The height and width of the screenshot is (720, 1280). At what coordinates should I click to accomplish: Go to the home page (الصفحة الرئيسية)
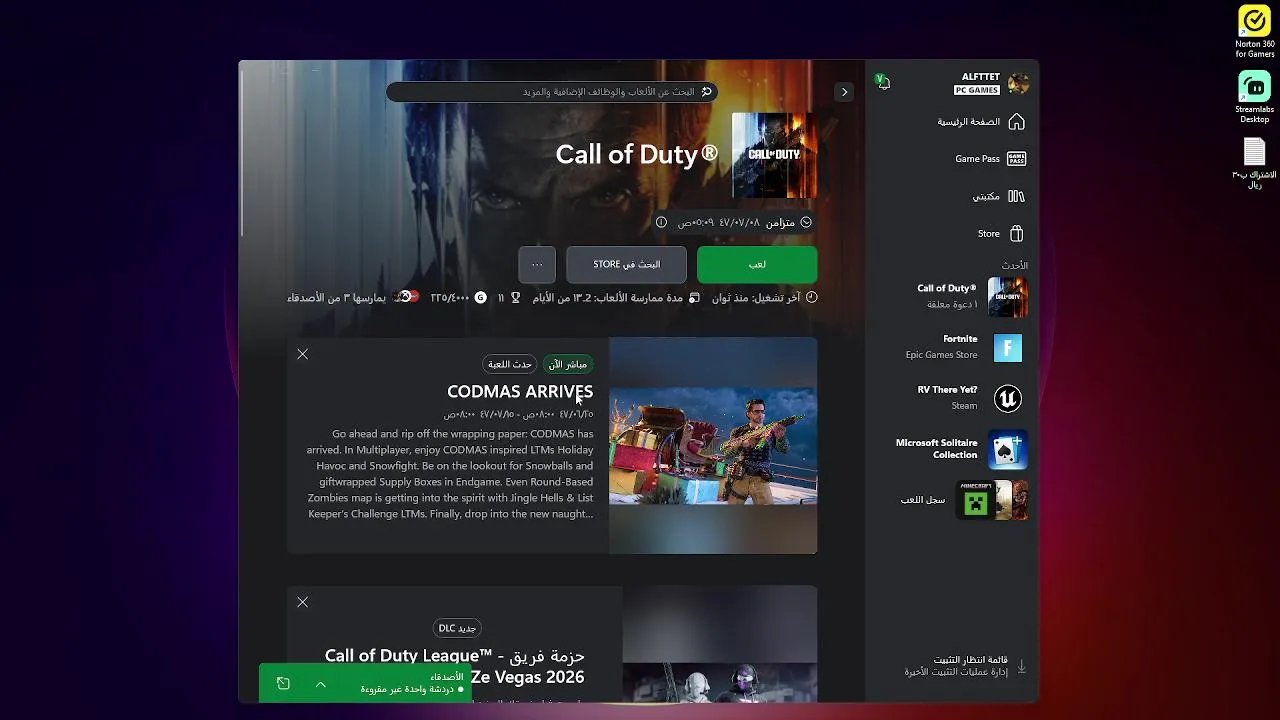pyautogui.click(x=980, y=122)
